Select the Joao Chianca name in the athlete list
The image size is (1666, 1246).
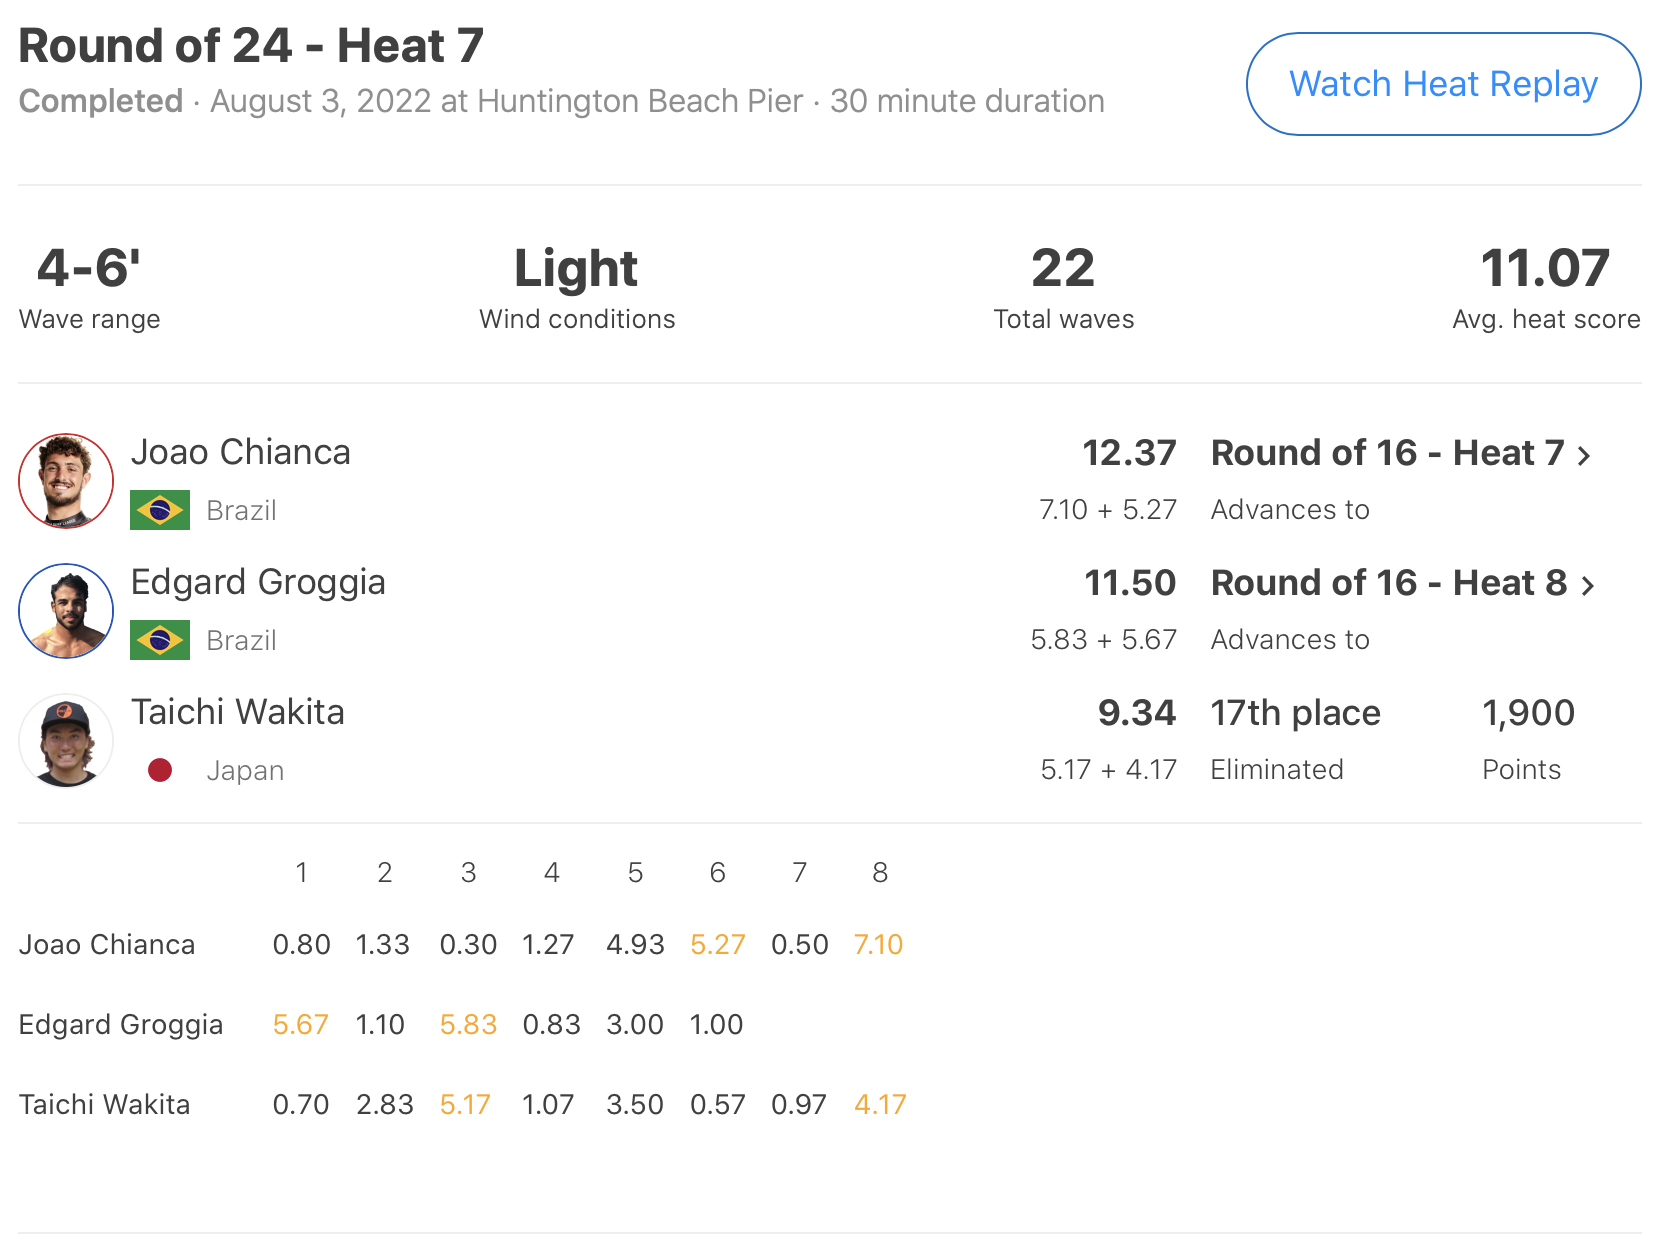[x=240, y=452]
